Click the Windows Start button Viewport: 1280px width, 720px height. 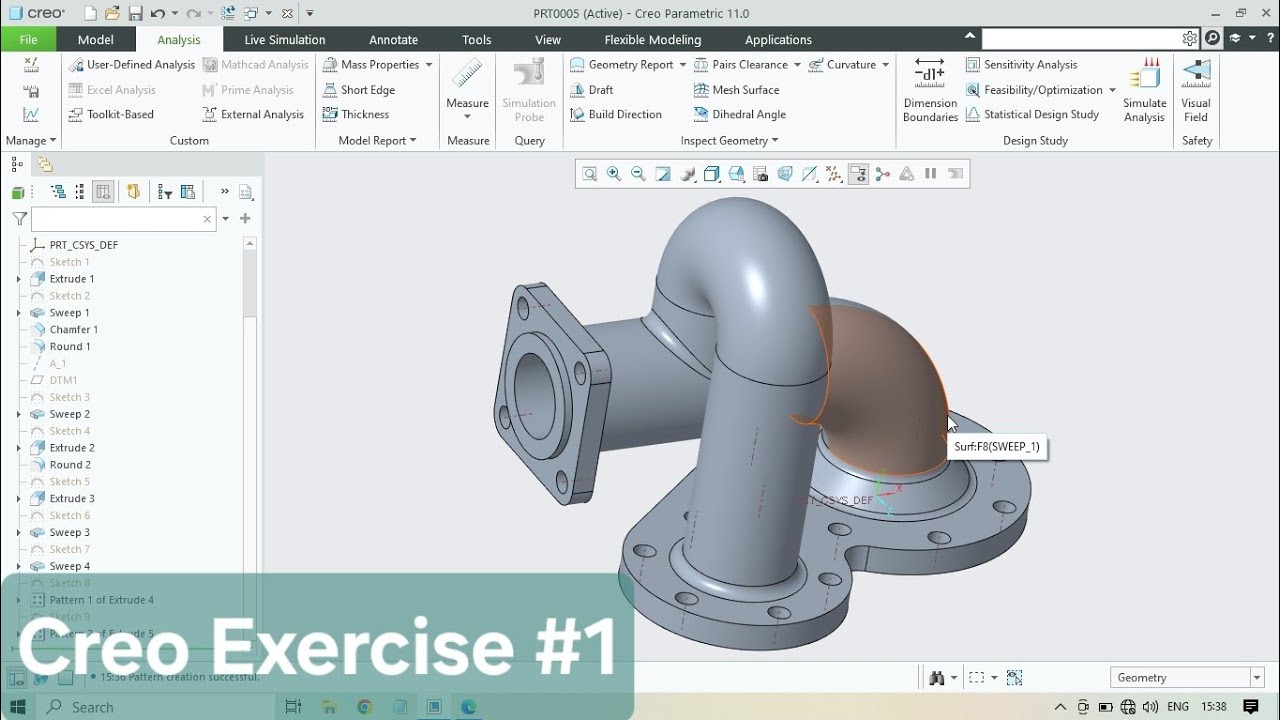point(17,707)
